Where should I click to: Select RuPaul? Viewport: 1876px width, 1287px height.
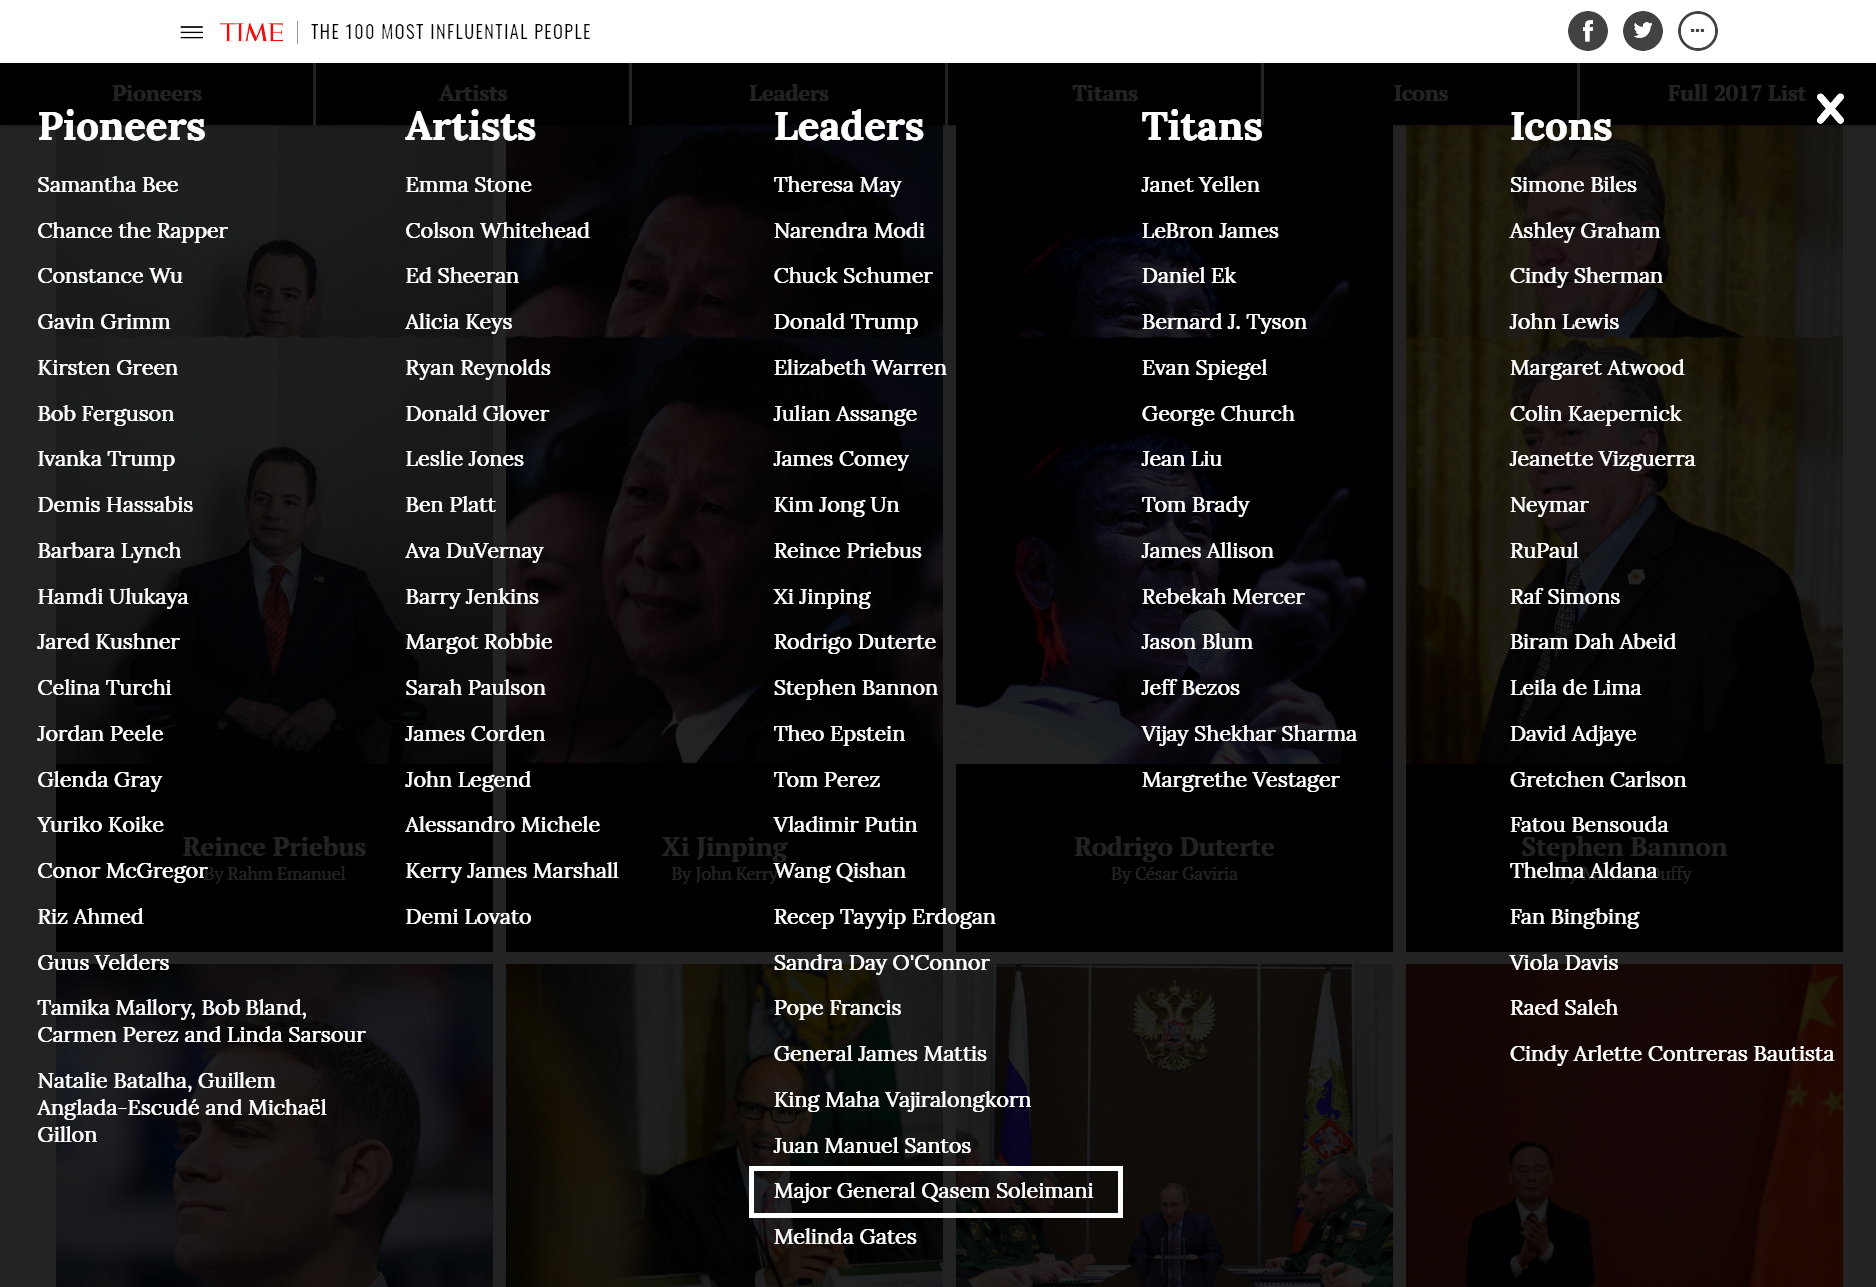point(1544,551)
